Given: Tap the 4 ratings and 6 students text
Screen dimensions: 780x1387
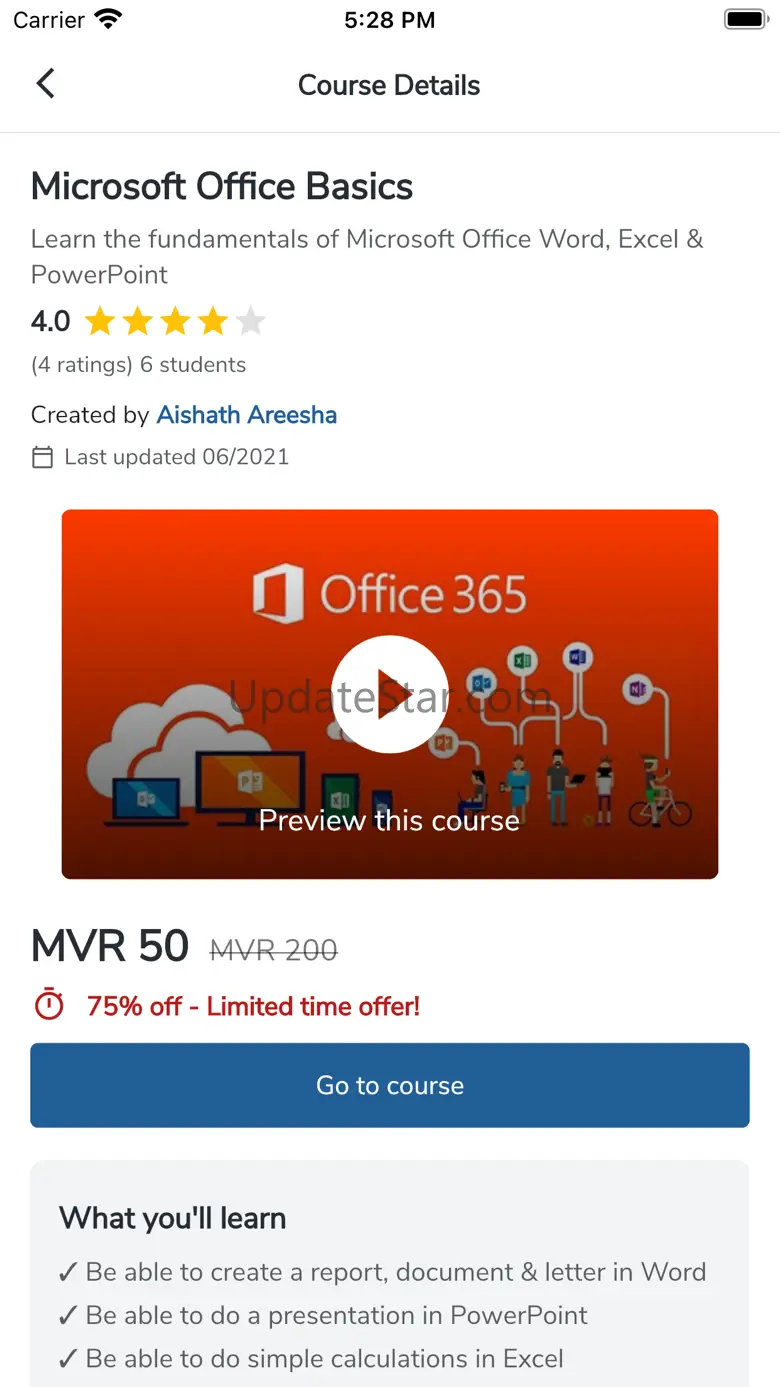Looking at the screenshot, I should point(138,365).
